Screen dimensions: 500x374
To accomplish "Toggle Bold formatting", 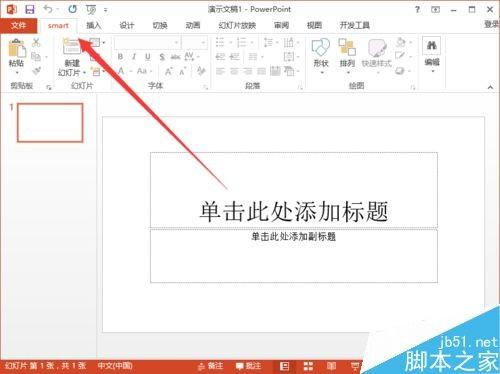I will 120,57.
